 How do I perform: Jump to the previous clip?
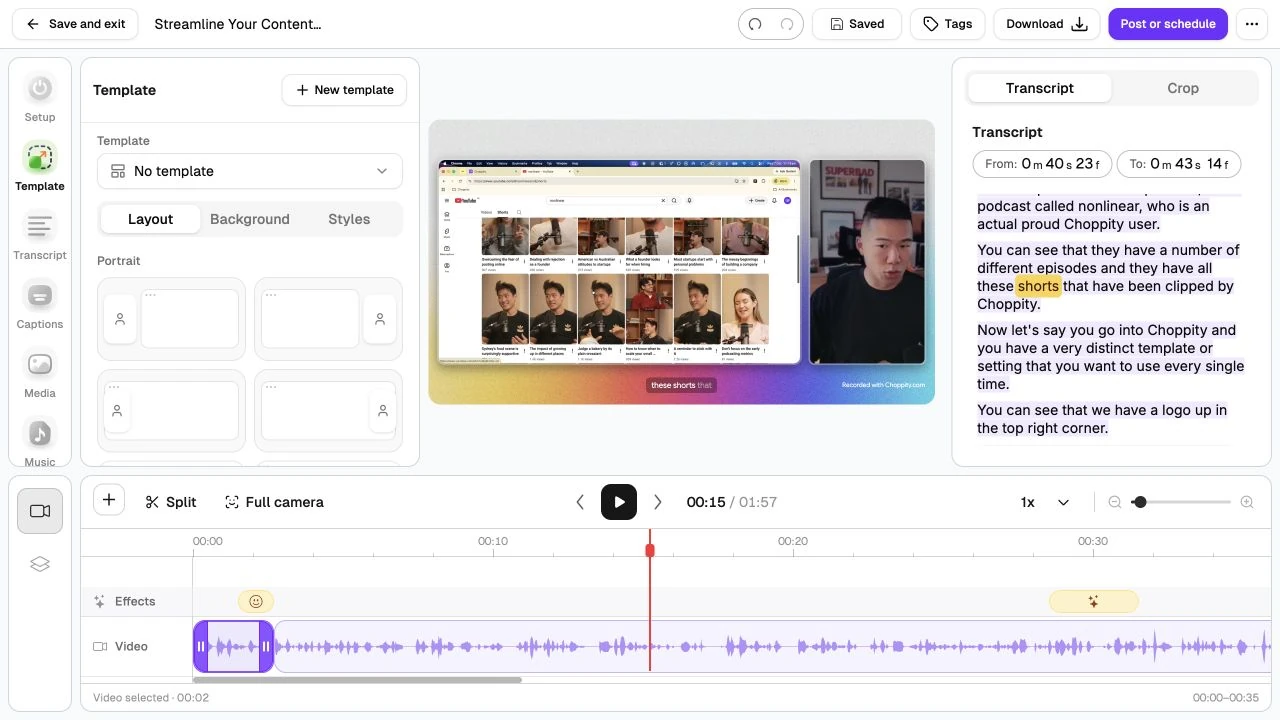580,502
